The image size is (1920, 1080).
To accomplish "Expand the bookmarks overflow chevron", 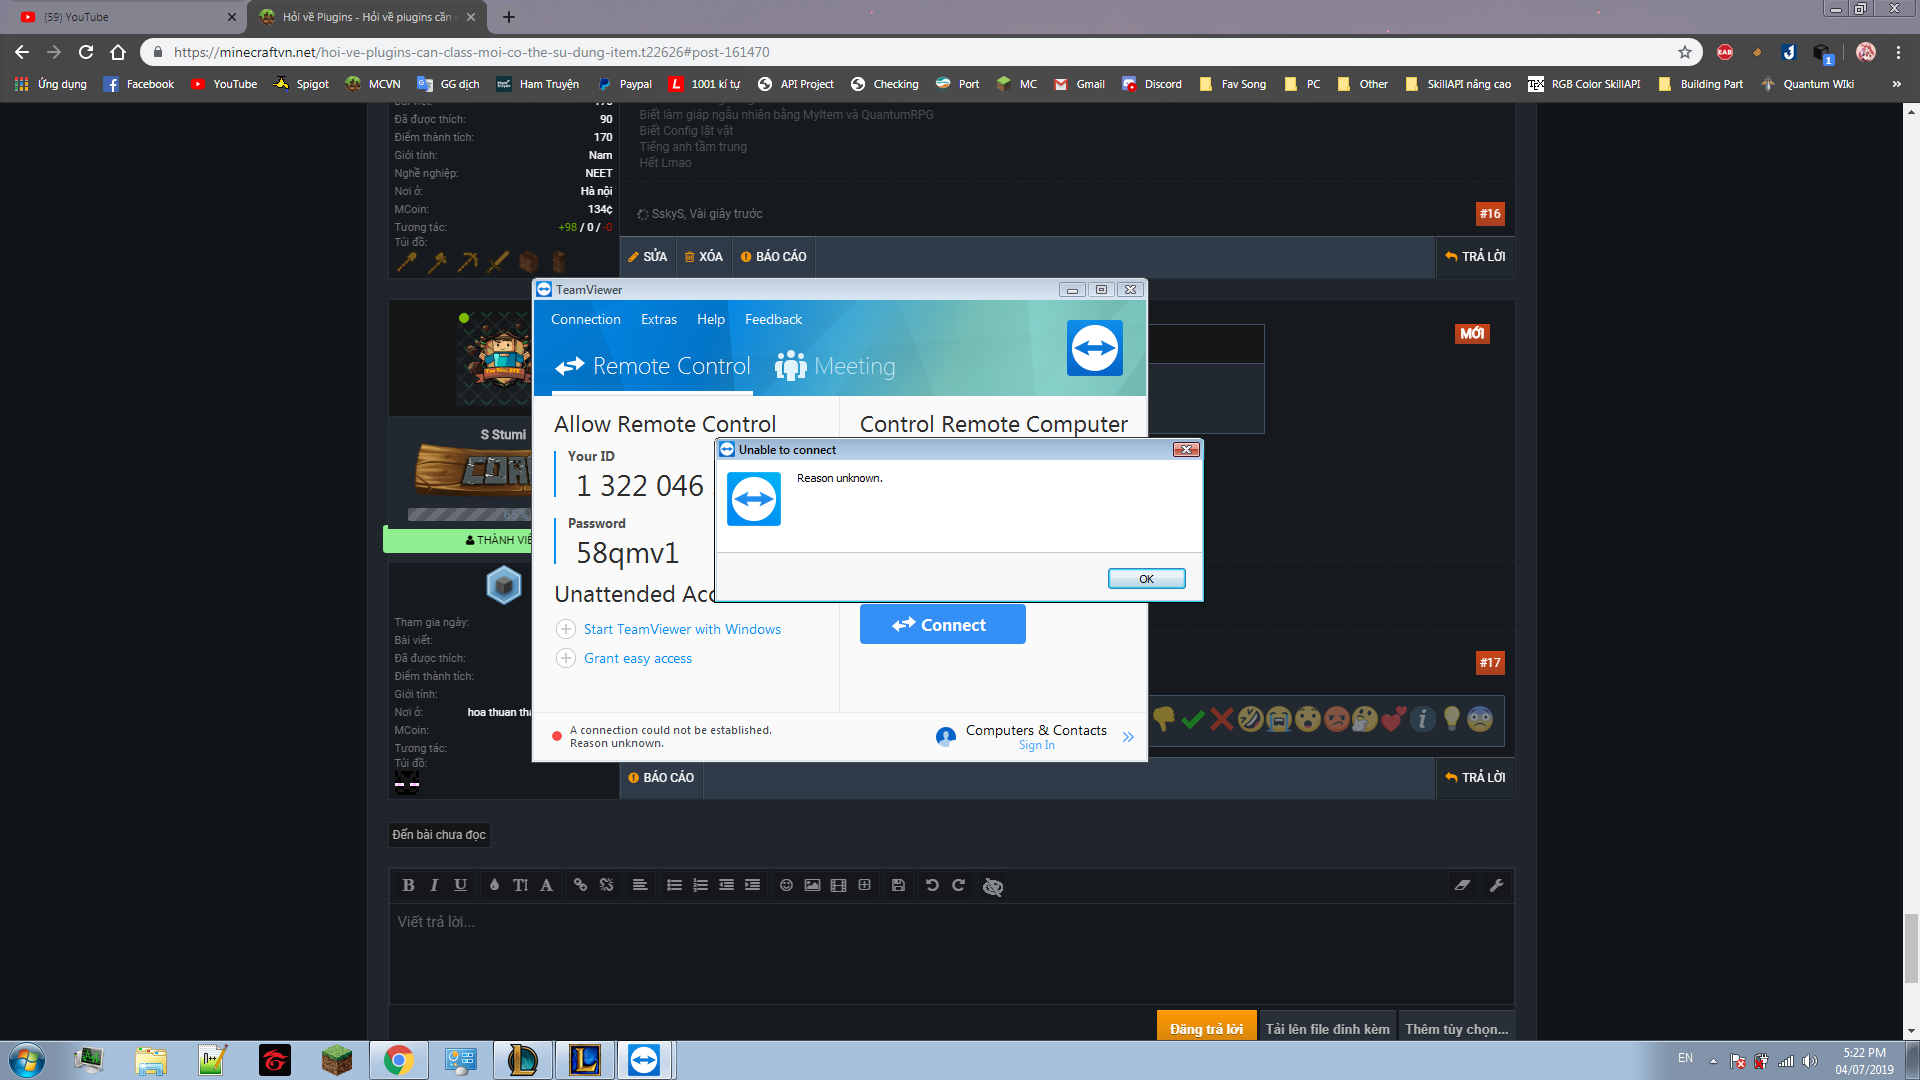I will click(x=1896, y=84).
